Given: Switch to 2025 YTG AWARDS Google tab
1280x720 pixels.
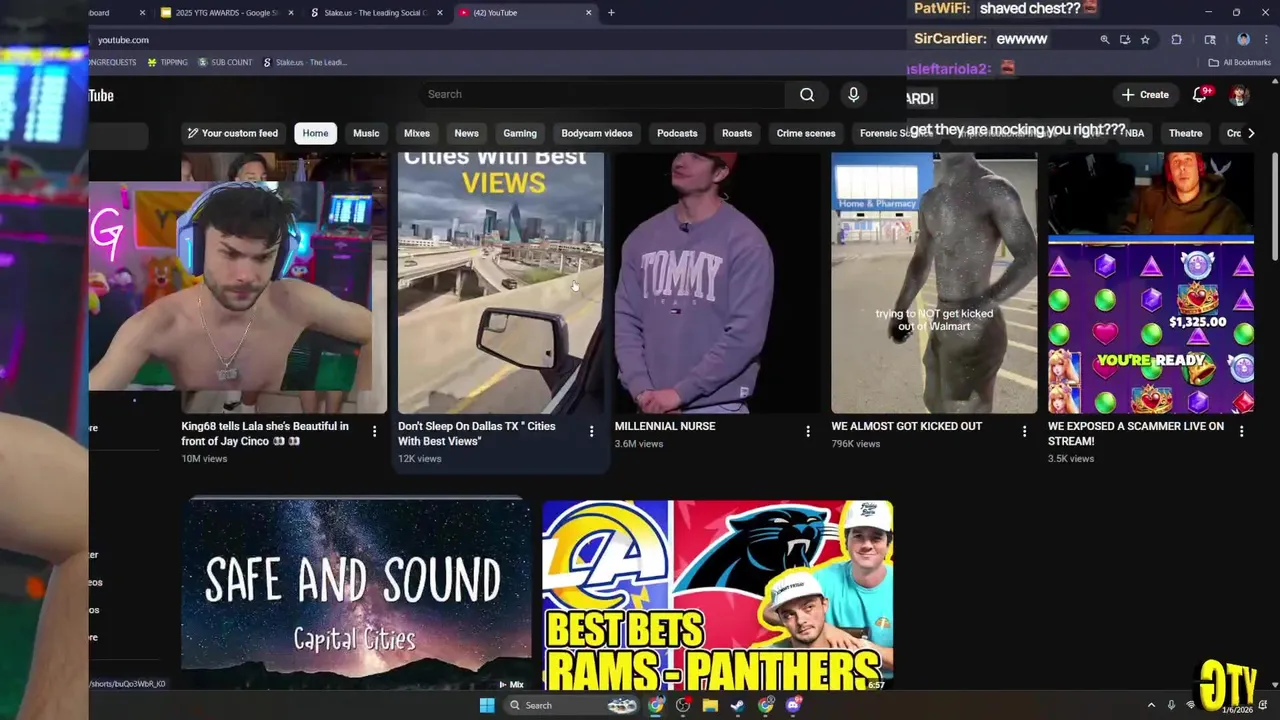Looking at the screenshot, I should tap(226, 13).
